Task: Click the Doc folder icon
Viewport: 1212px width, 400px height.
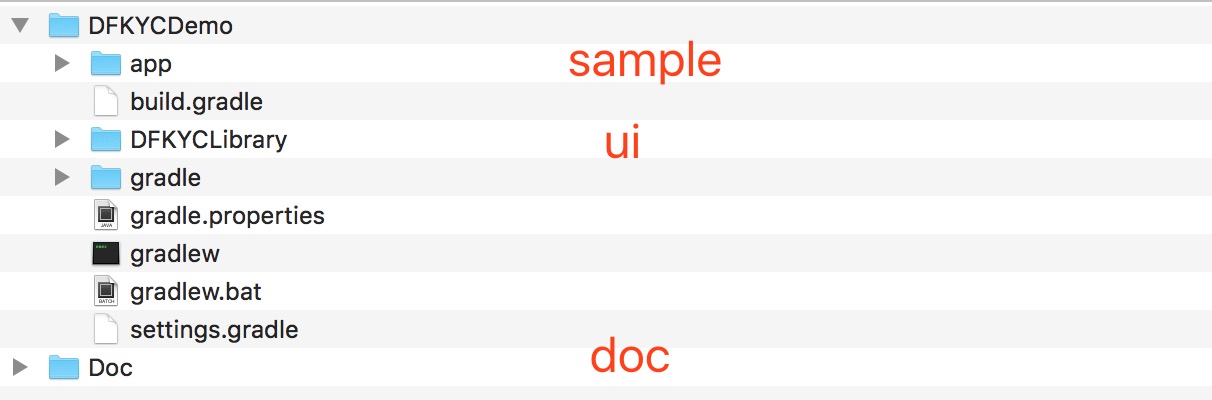Action: 63,368
